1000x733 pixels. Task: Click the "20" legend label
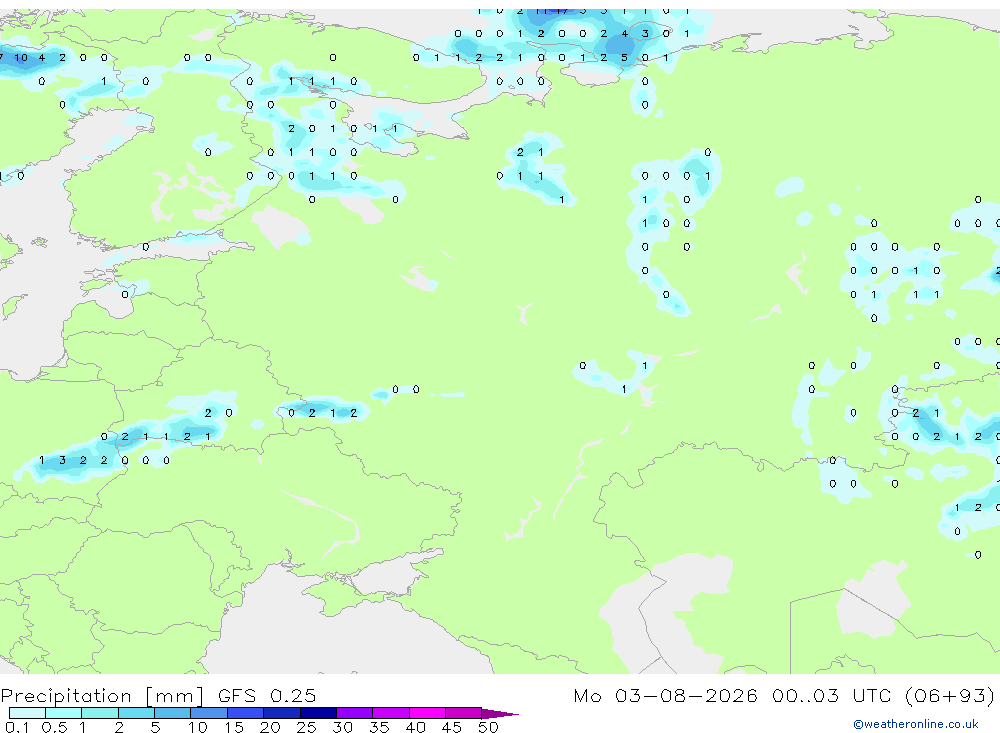[270, 727]
